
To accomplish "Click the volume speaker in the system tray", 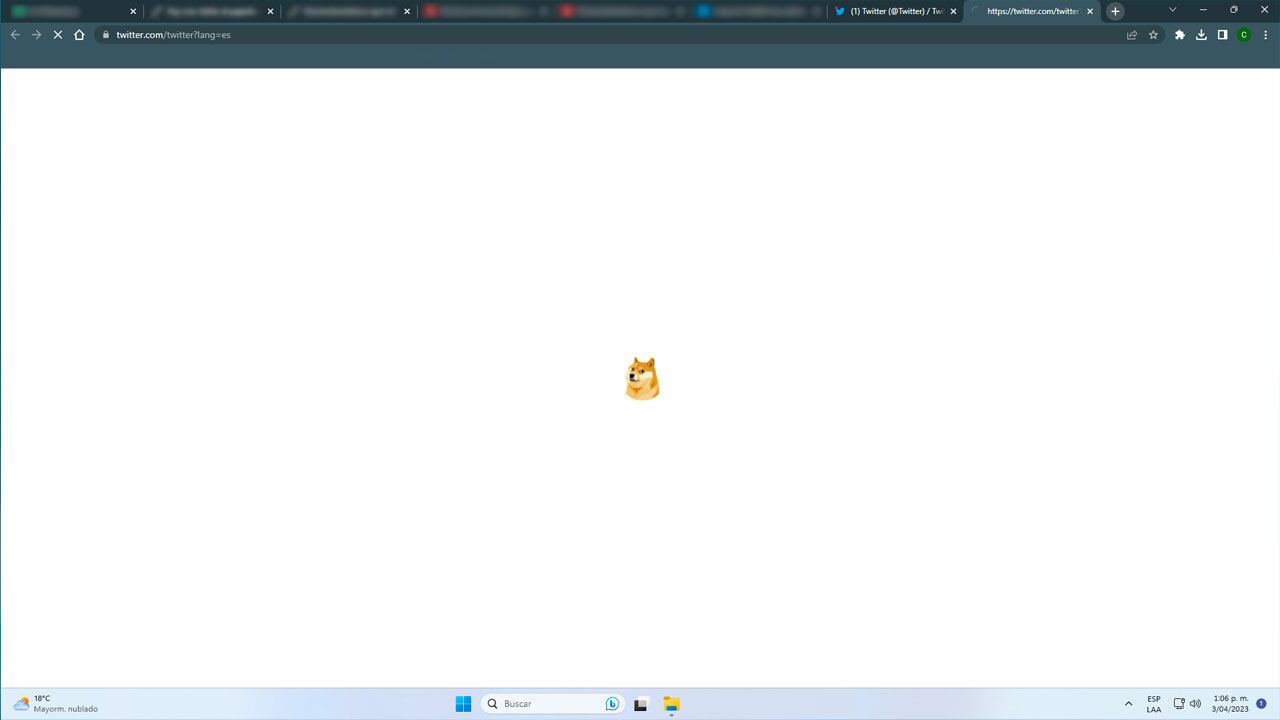I will 1196,703.
